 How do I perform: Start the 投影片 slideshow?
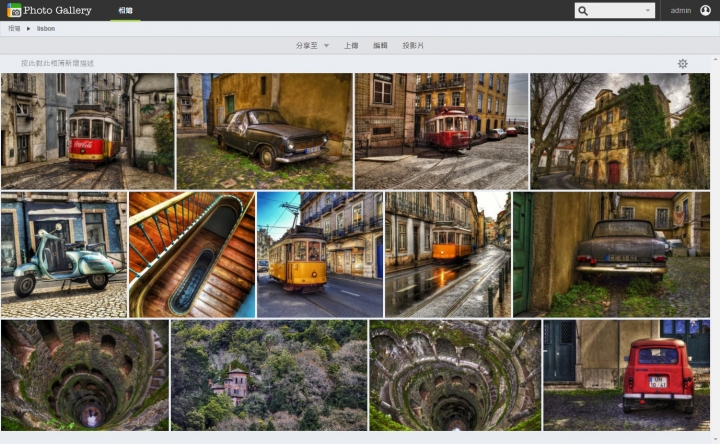pyautogui.click(x=413, y=46)
